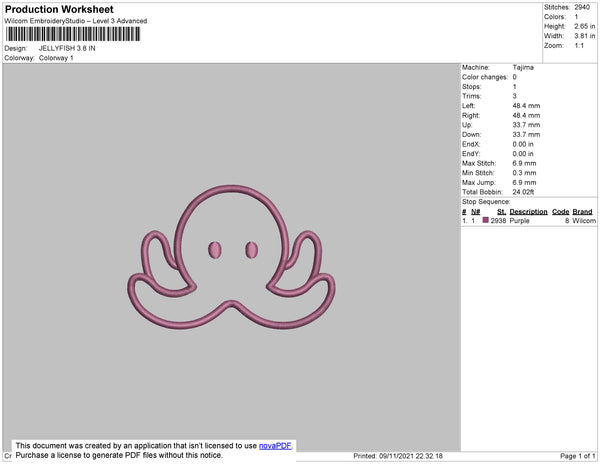Click the 'Page 1 of 1' footer

[578, 456]
